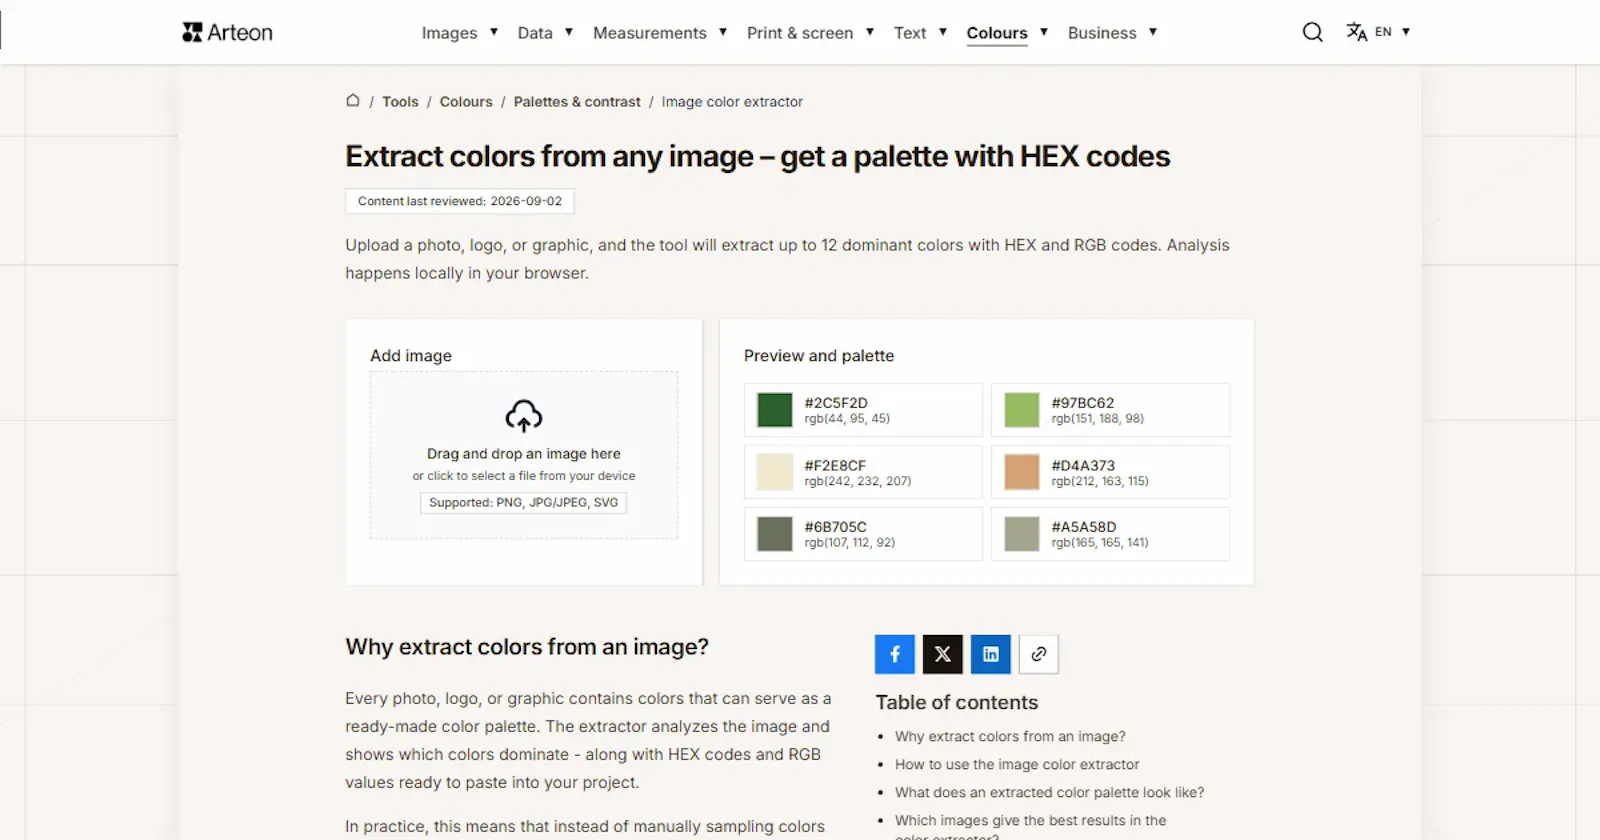Share on Facebook
Screen dimensions: 1600x840
pos(895,654)
